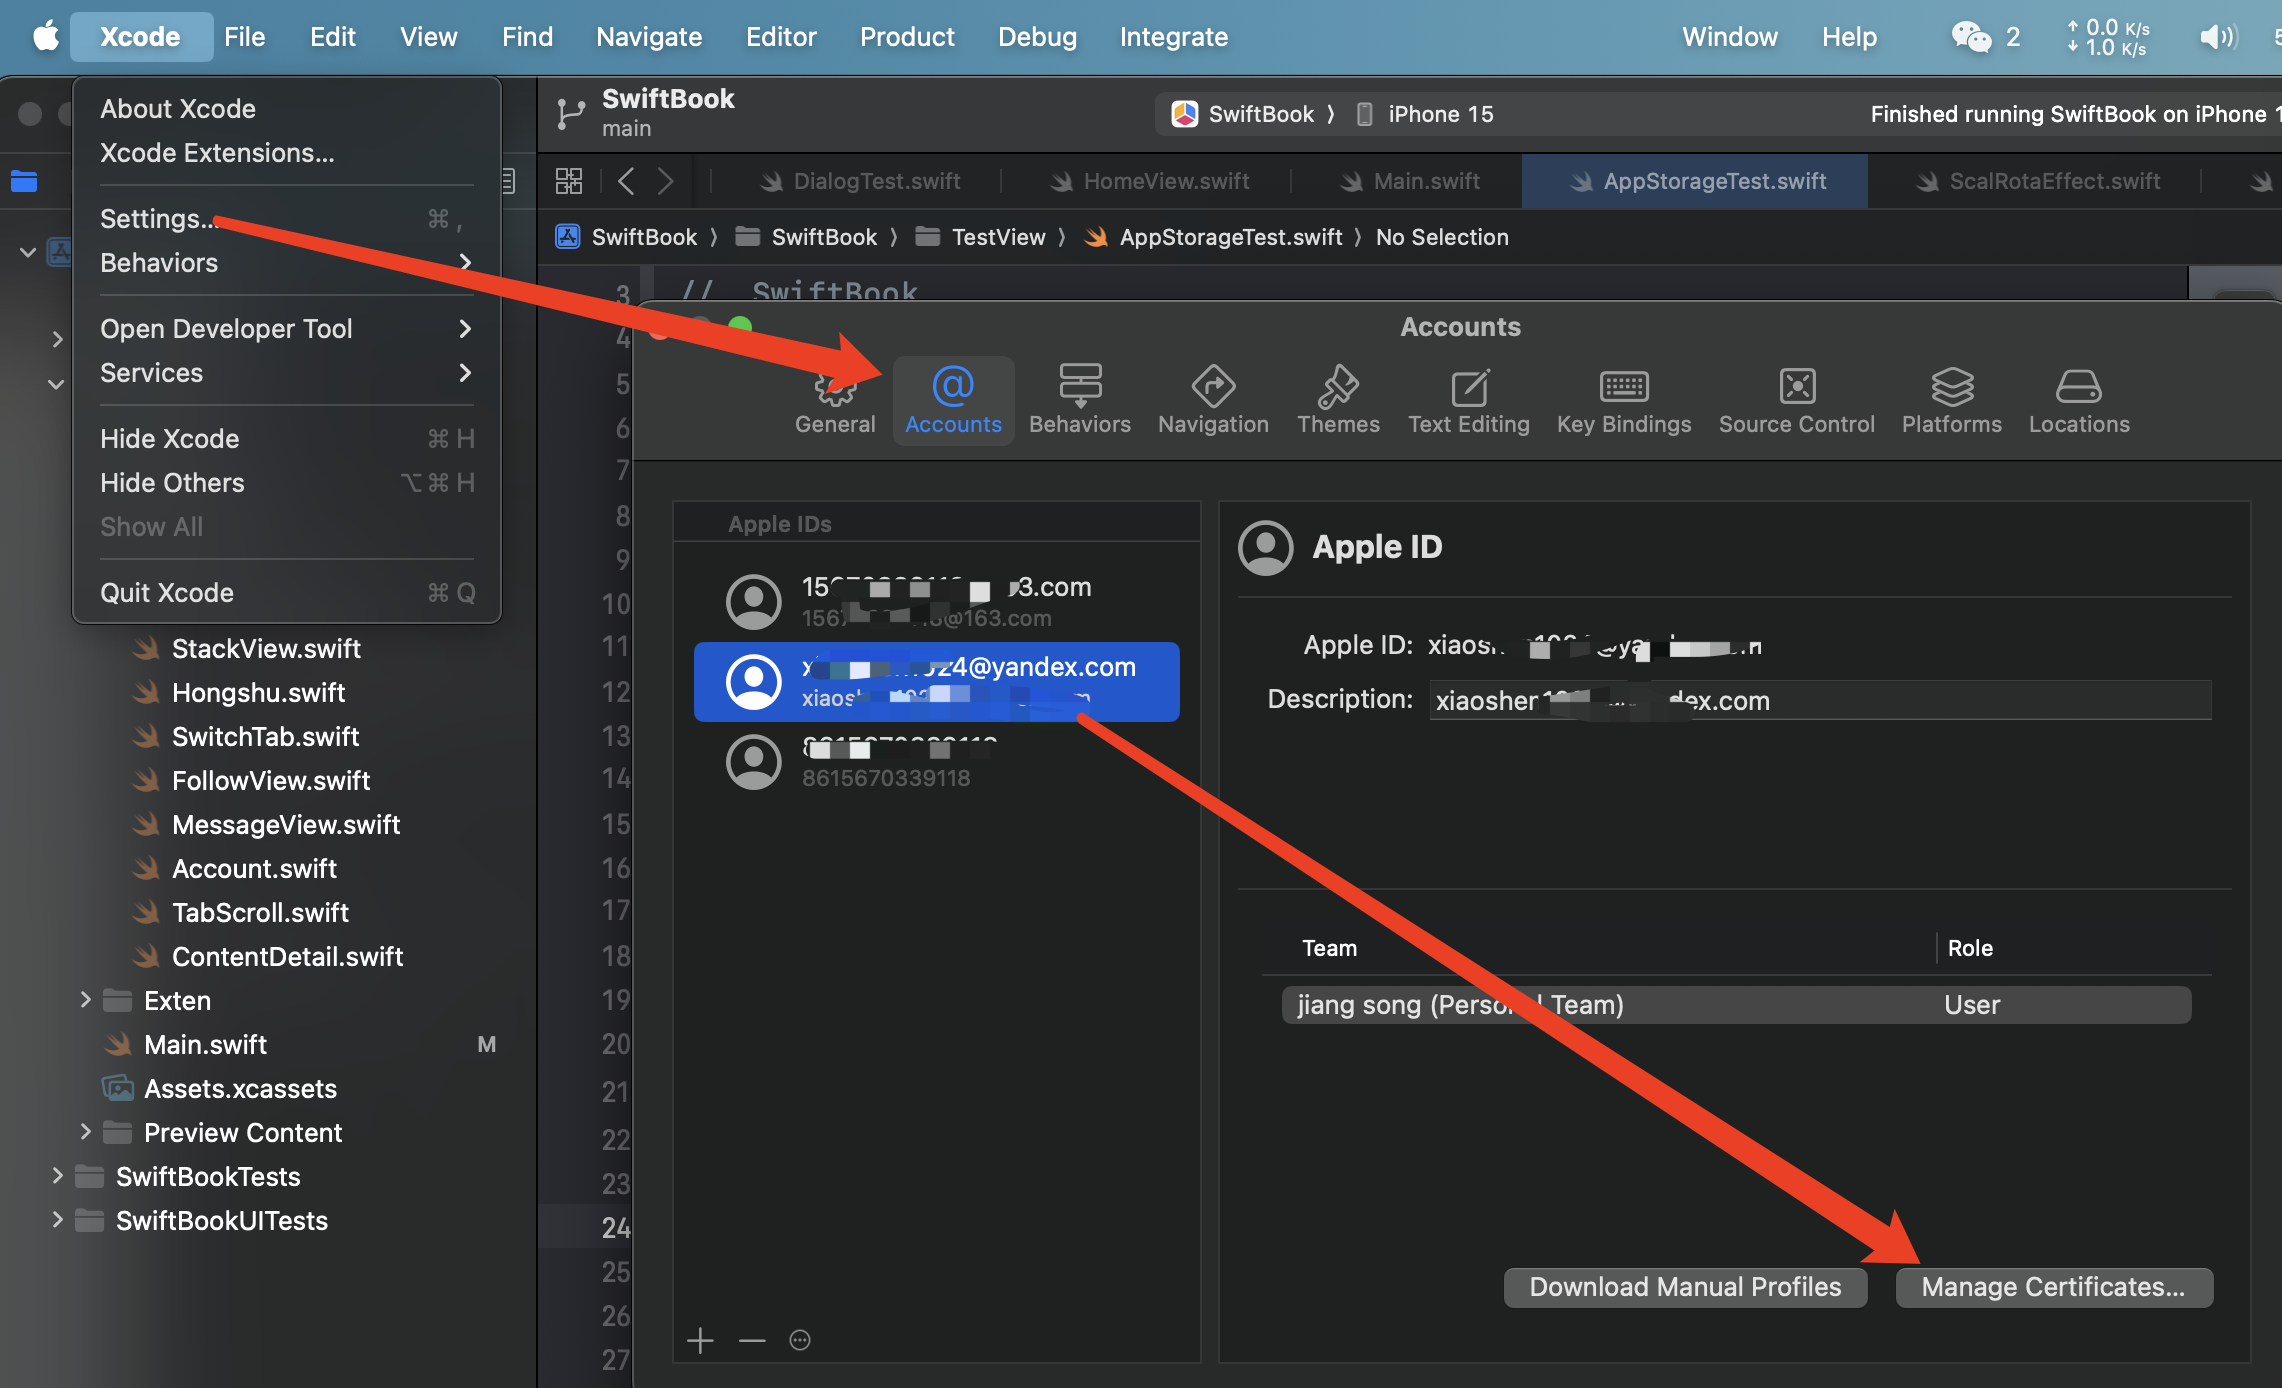Click the Manage Certificates button
The width and height of the screenshot is (2282, 1388).
2053,1287
